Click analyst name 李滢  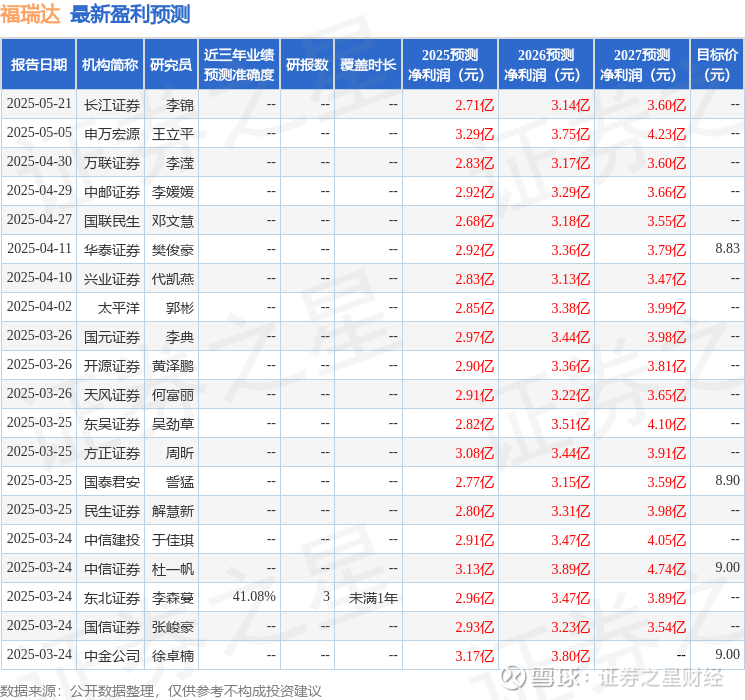(x=180, y=163)
